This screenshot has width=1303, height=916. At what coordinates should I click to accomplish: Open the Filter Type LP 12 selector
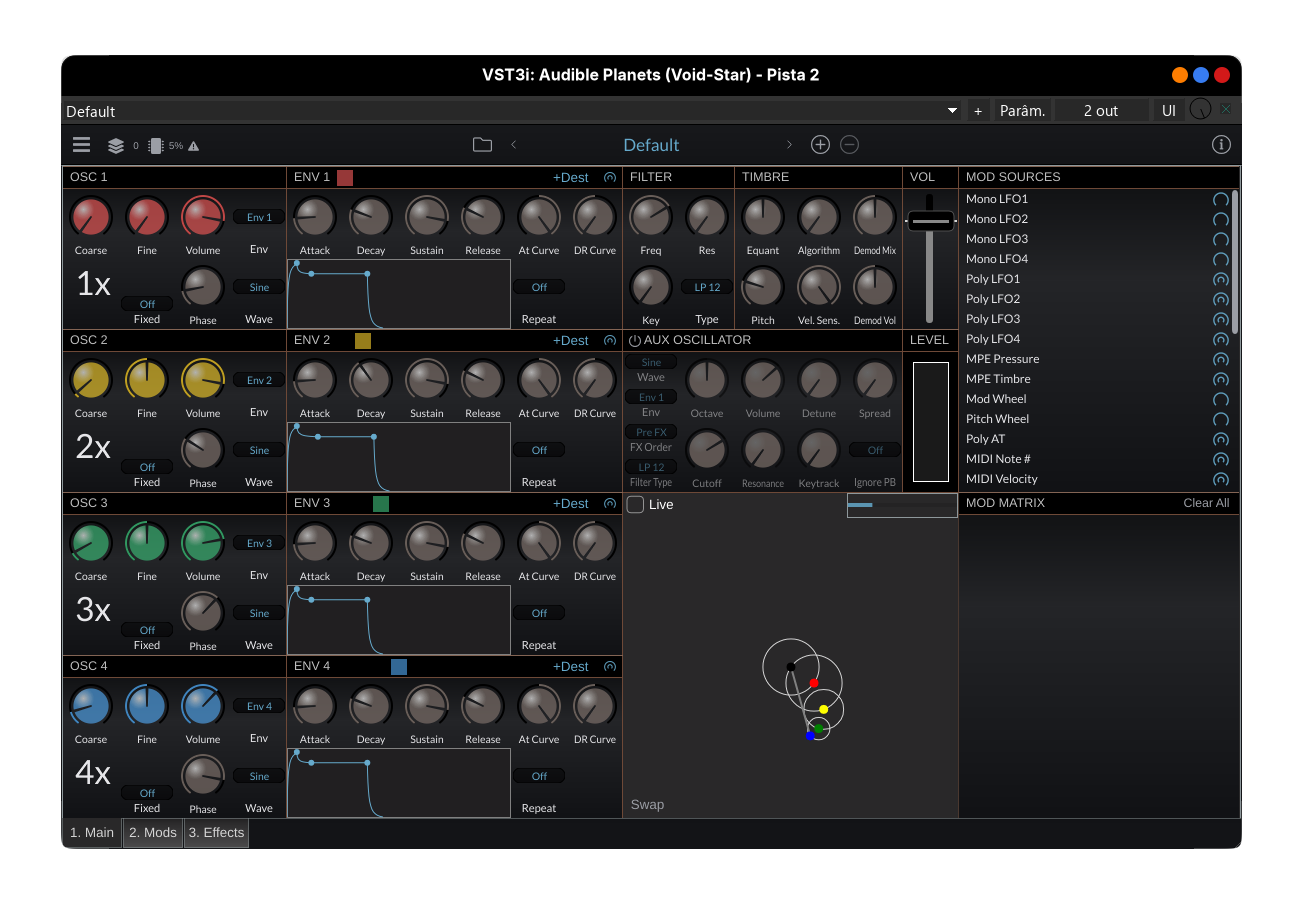click(x=707, y=287)
